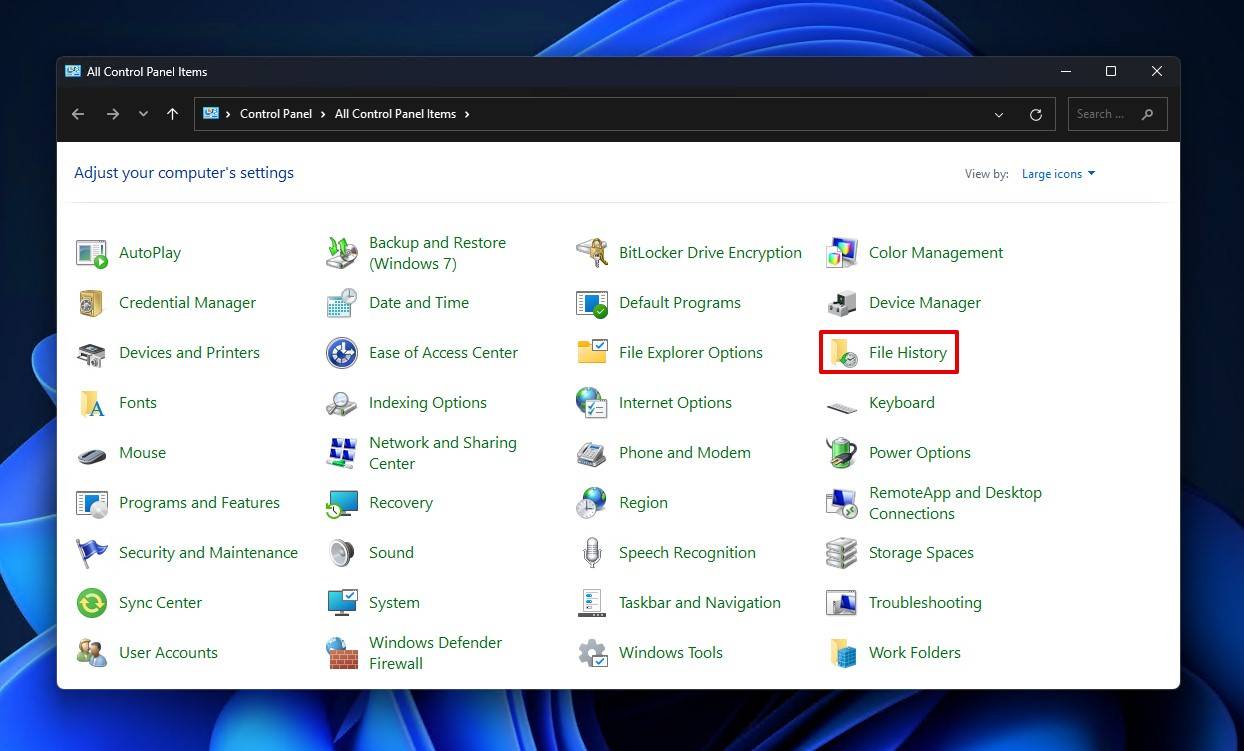Click the BitLocker Drive Encryption icon
1244x751 pixels.
592,253
